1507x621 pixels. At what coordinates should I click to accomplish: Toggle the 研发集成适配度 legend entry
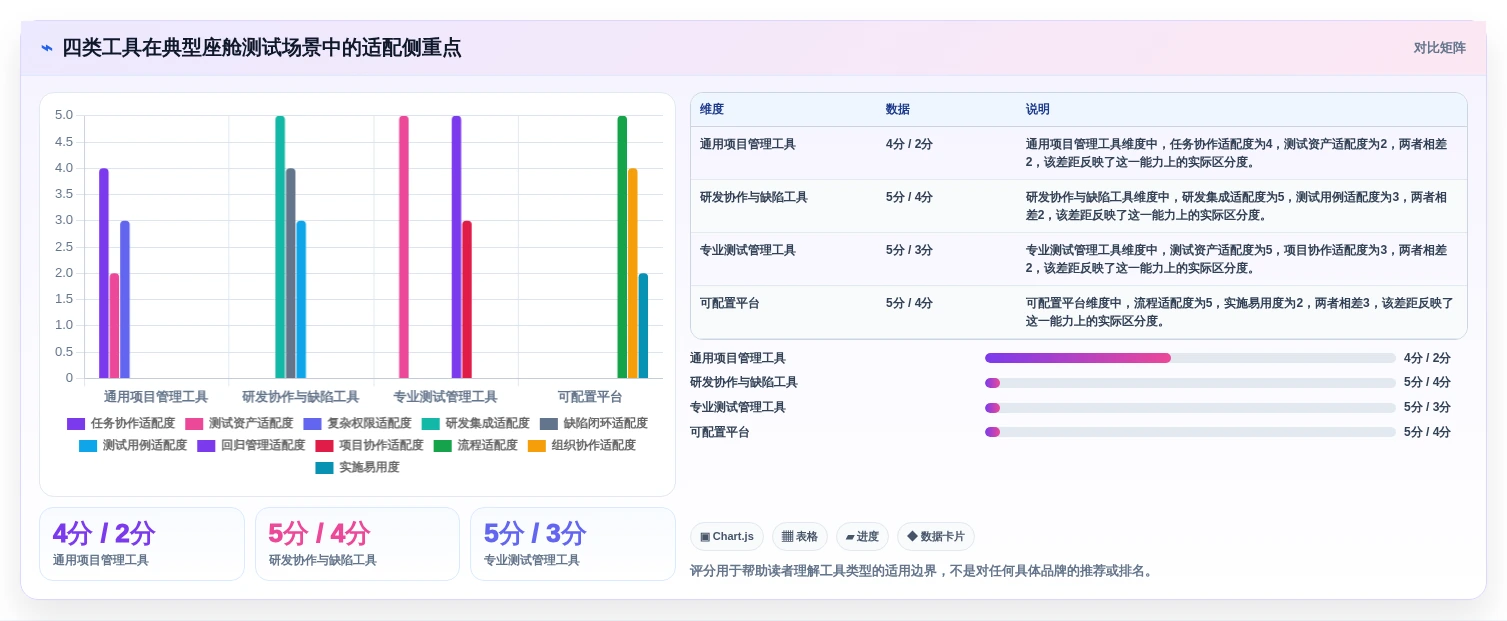475,423
